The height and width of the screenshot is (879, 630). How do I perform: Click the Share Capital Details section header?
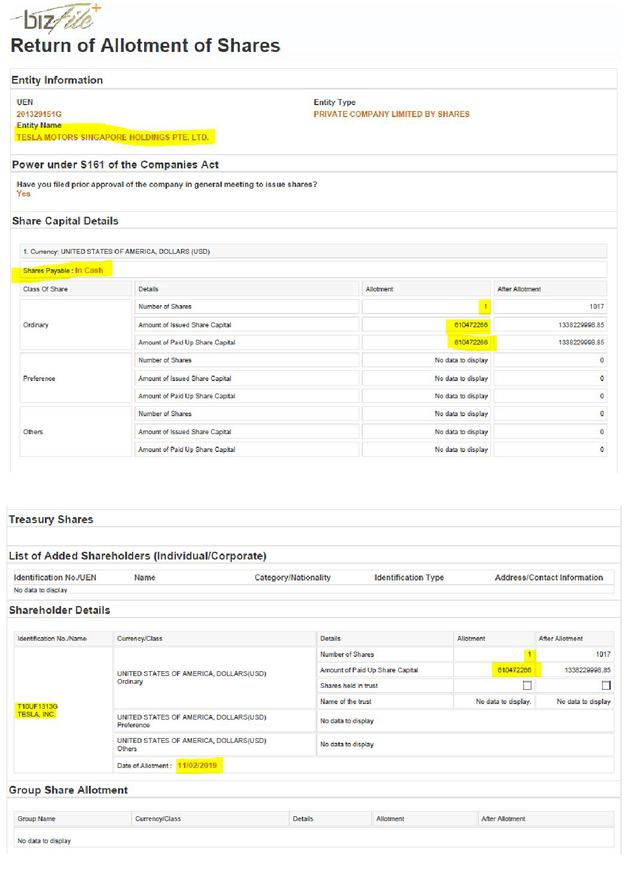tap(65, 221)
